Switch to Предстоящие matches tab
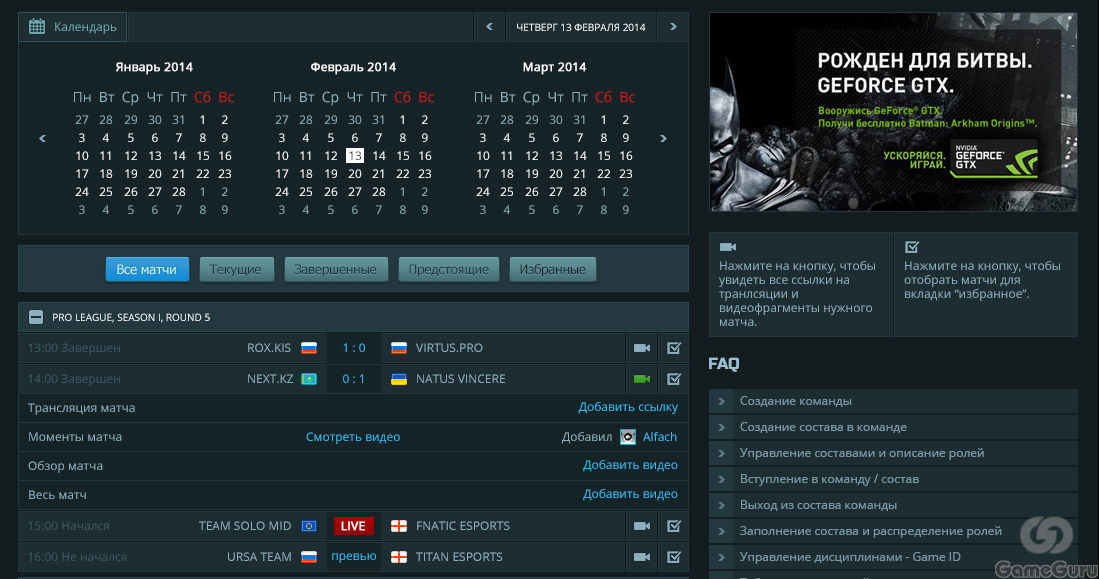Viewport: 1099px width, 579px height. click(449, 269)
